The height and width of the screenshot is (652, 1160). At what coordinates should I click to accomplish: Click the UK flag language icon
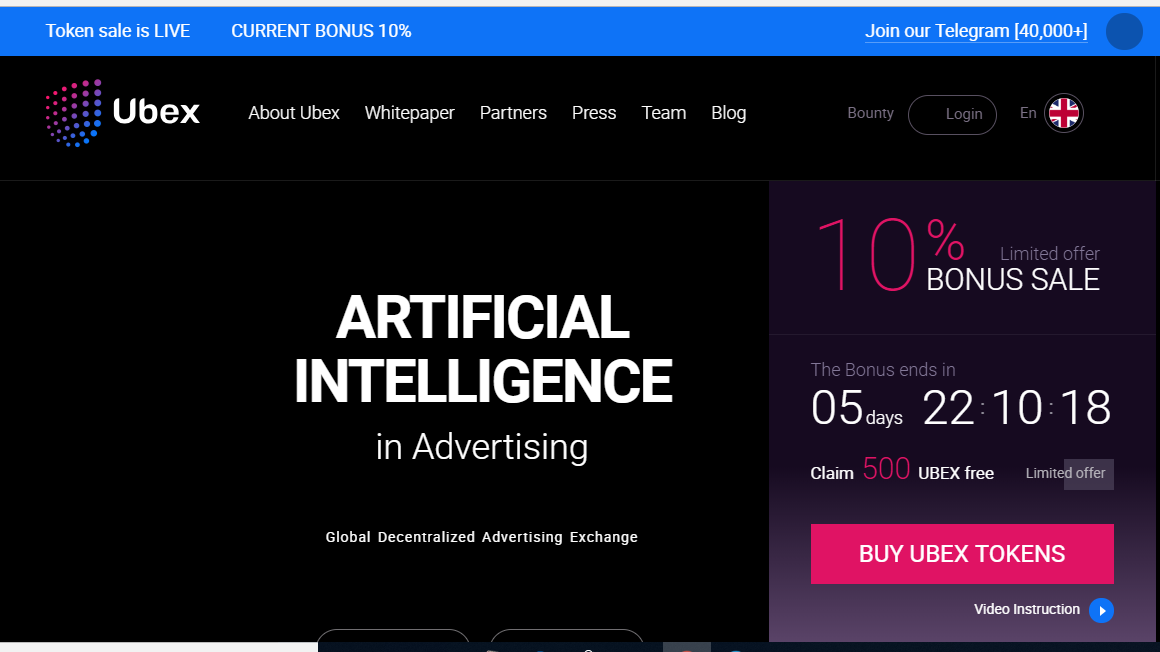(x=1064, y=113)
